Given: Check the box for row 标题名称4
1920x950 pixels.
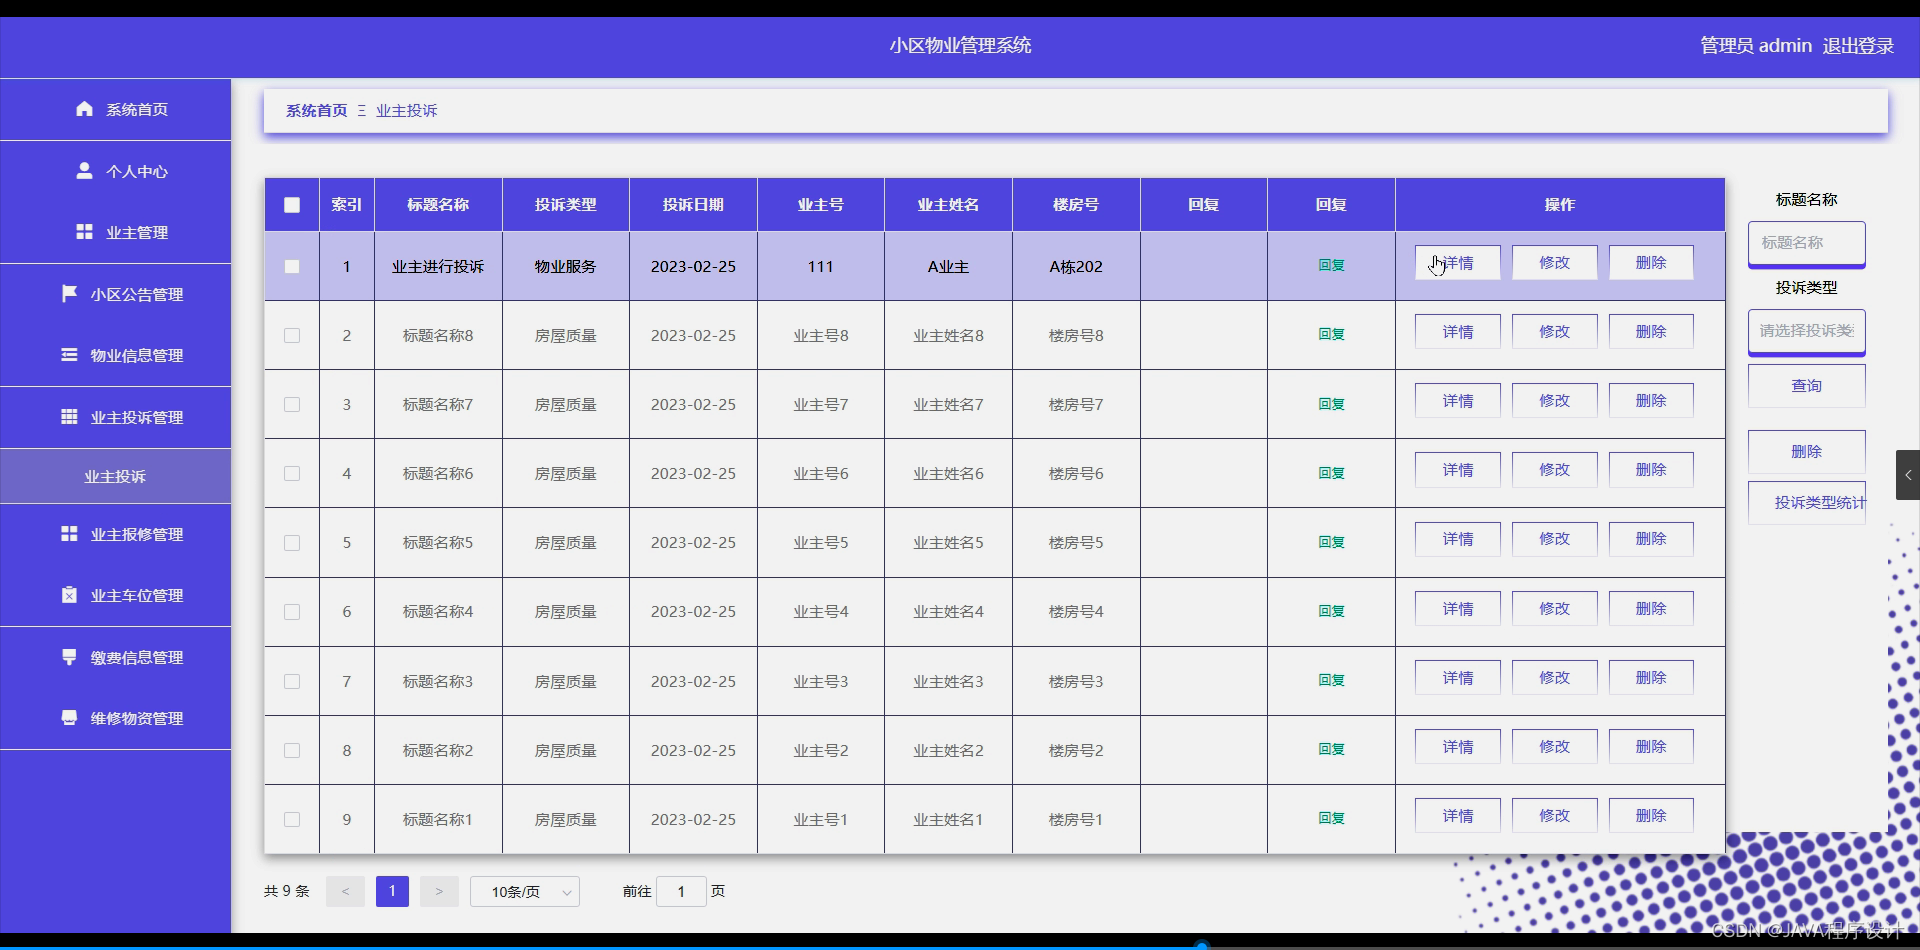Looking at the screenshot, I should coord(292,612).
